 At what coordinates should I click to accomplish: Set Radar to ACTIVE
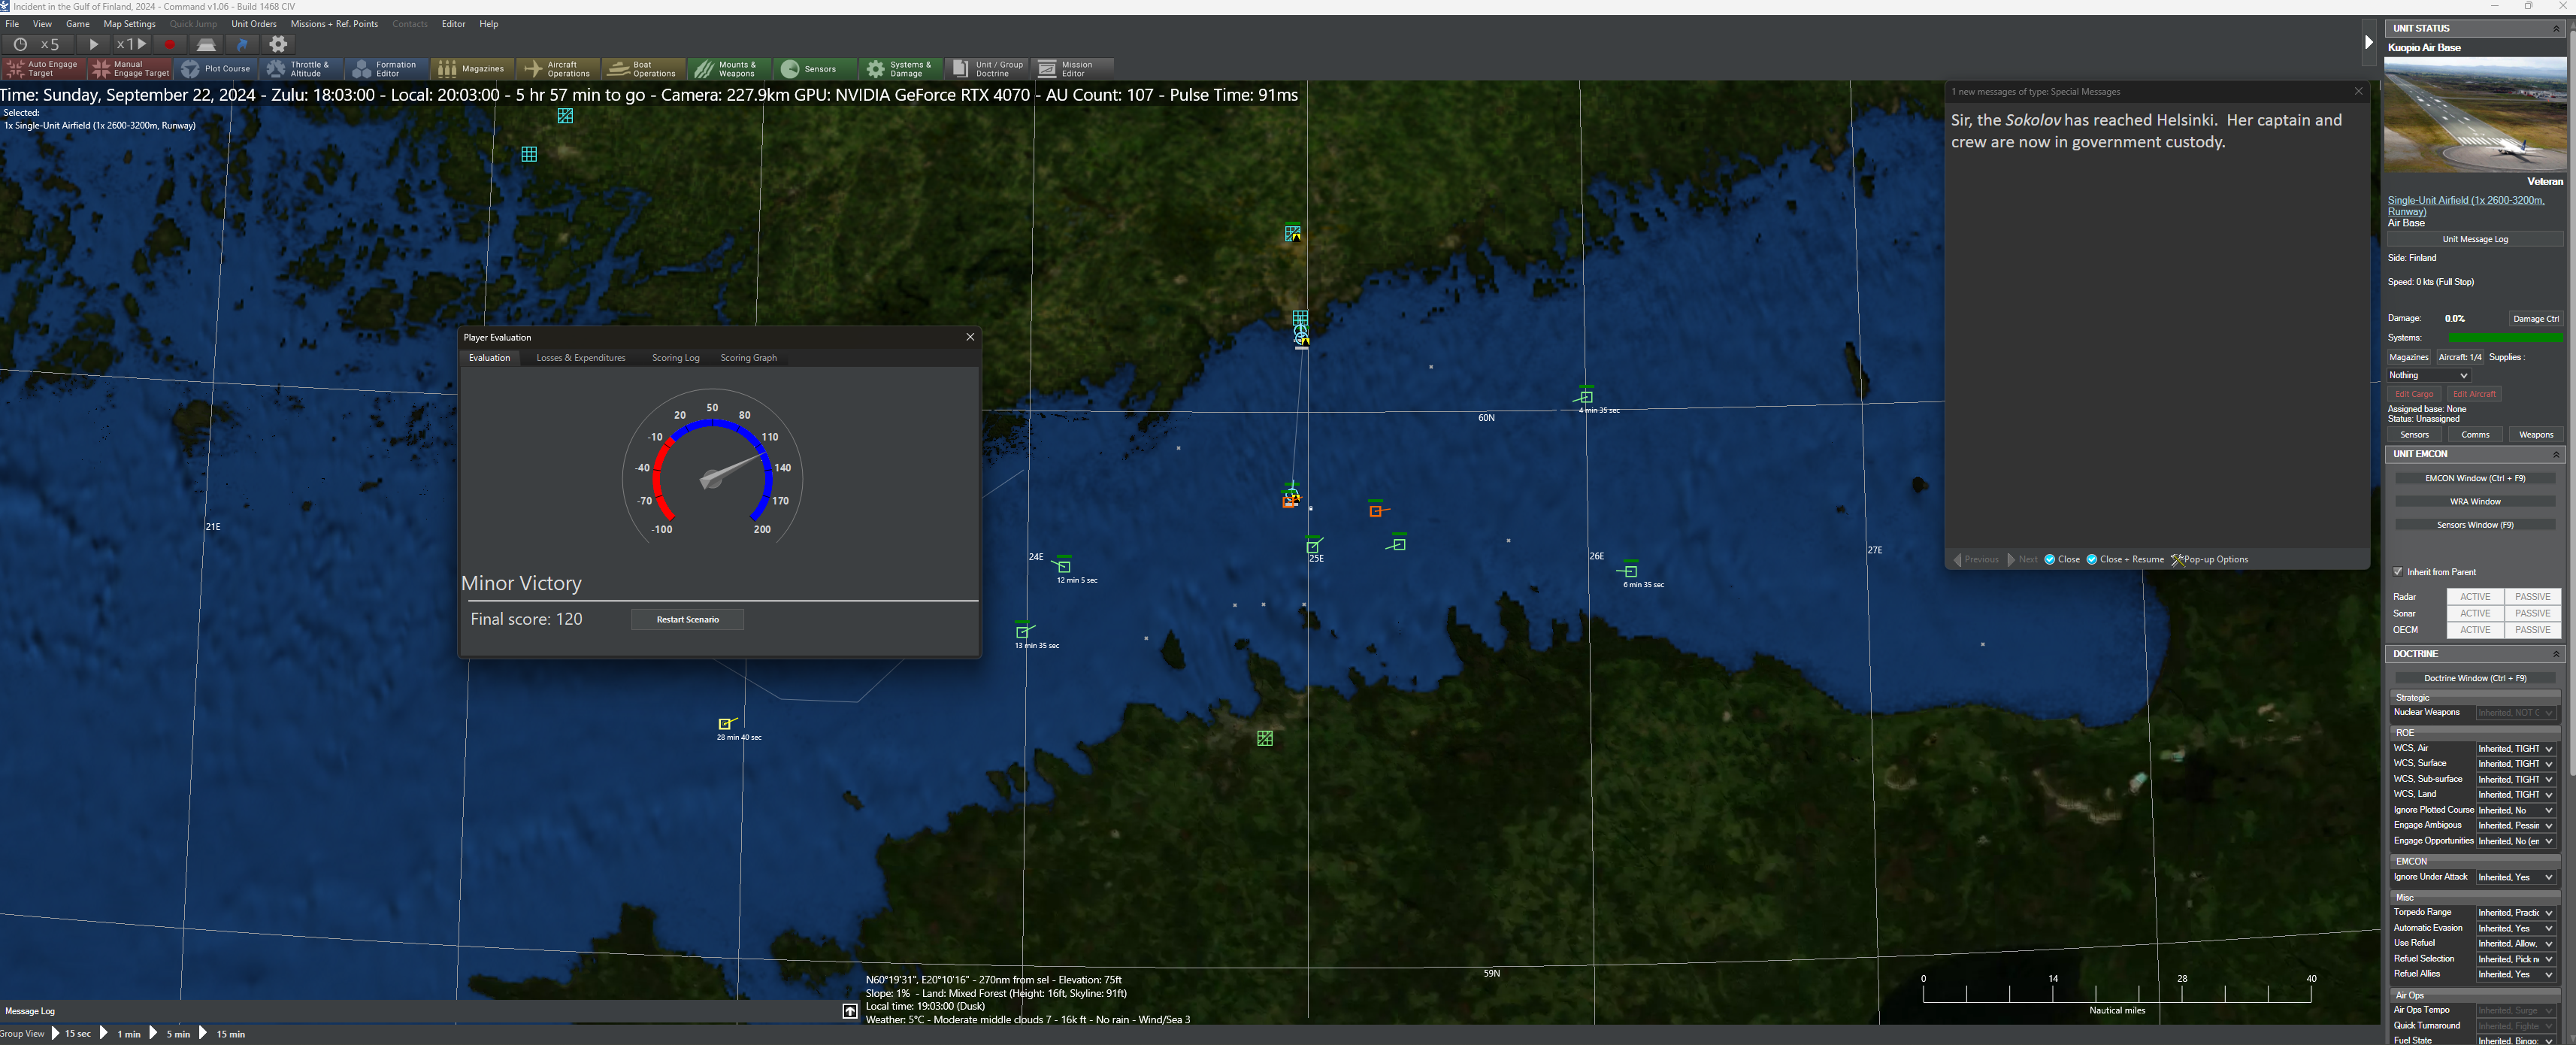(2475, 597)
